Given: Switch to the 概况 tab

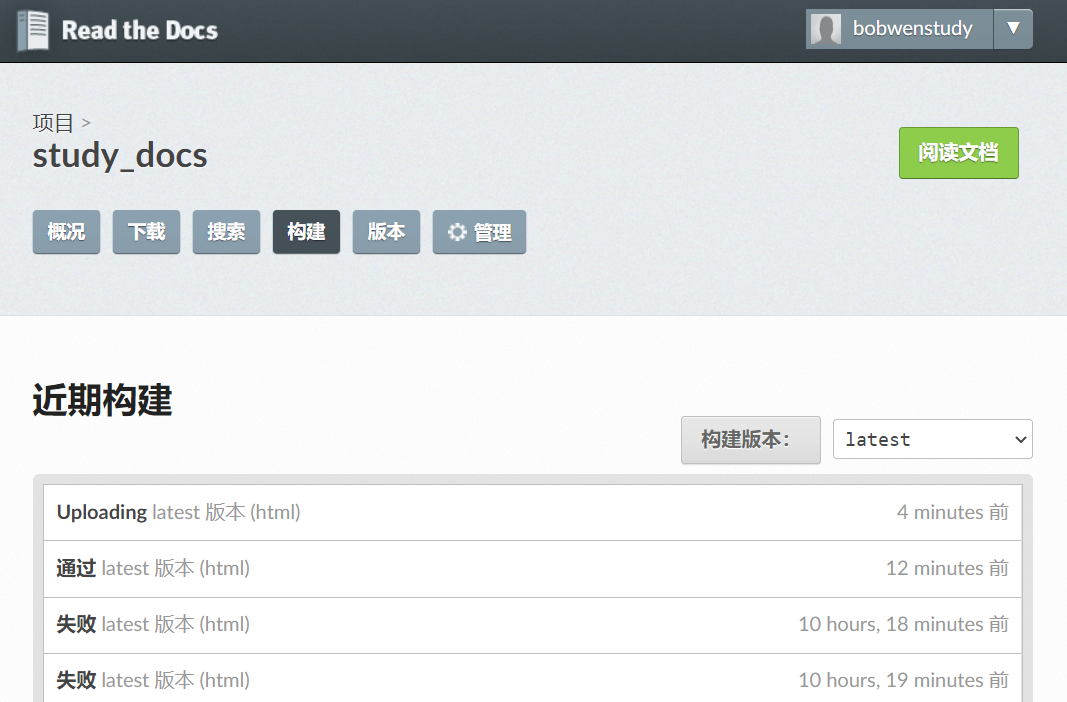Looking at the screenshot, I should (66, 232).
